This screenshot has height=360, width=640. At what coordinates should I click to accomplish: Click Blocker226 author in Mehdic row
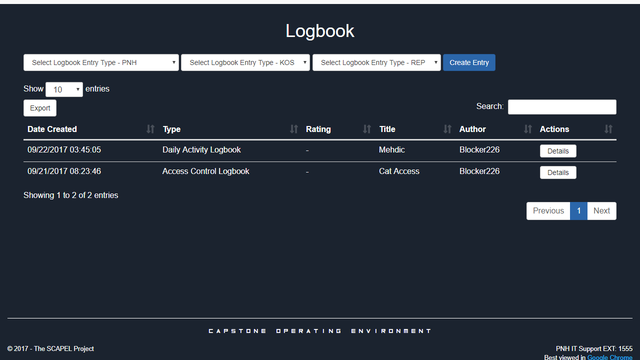tap(479, 150)
